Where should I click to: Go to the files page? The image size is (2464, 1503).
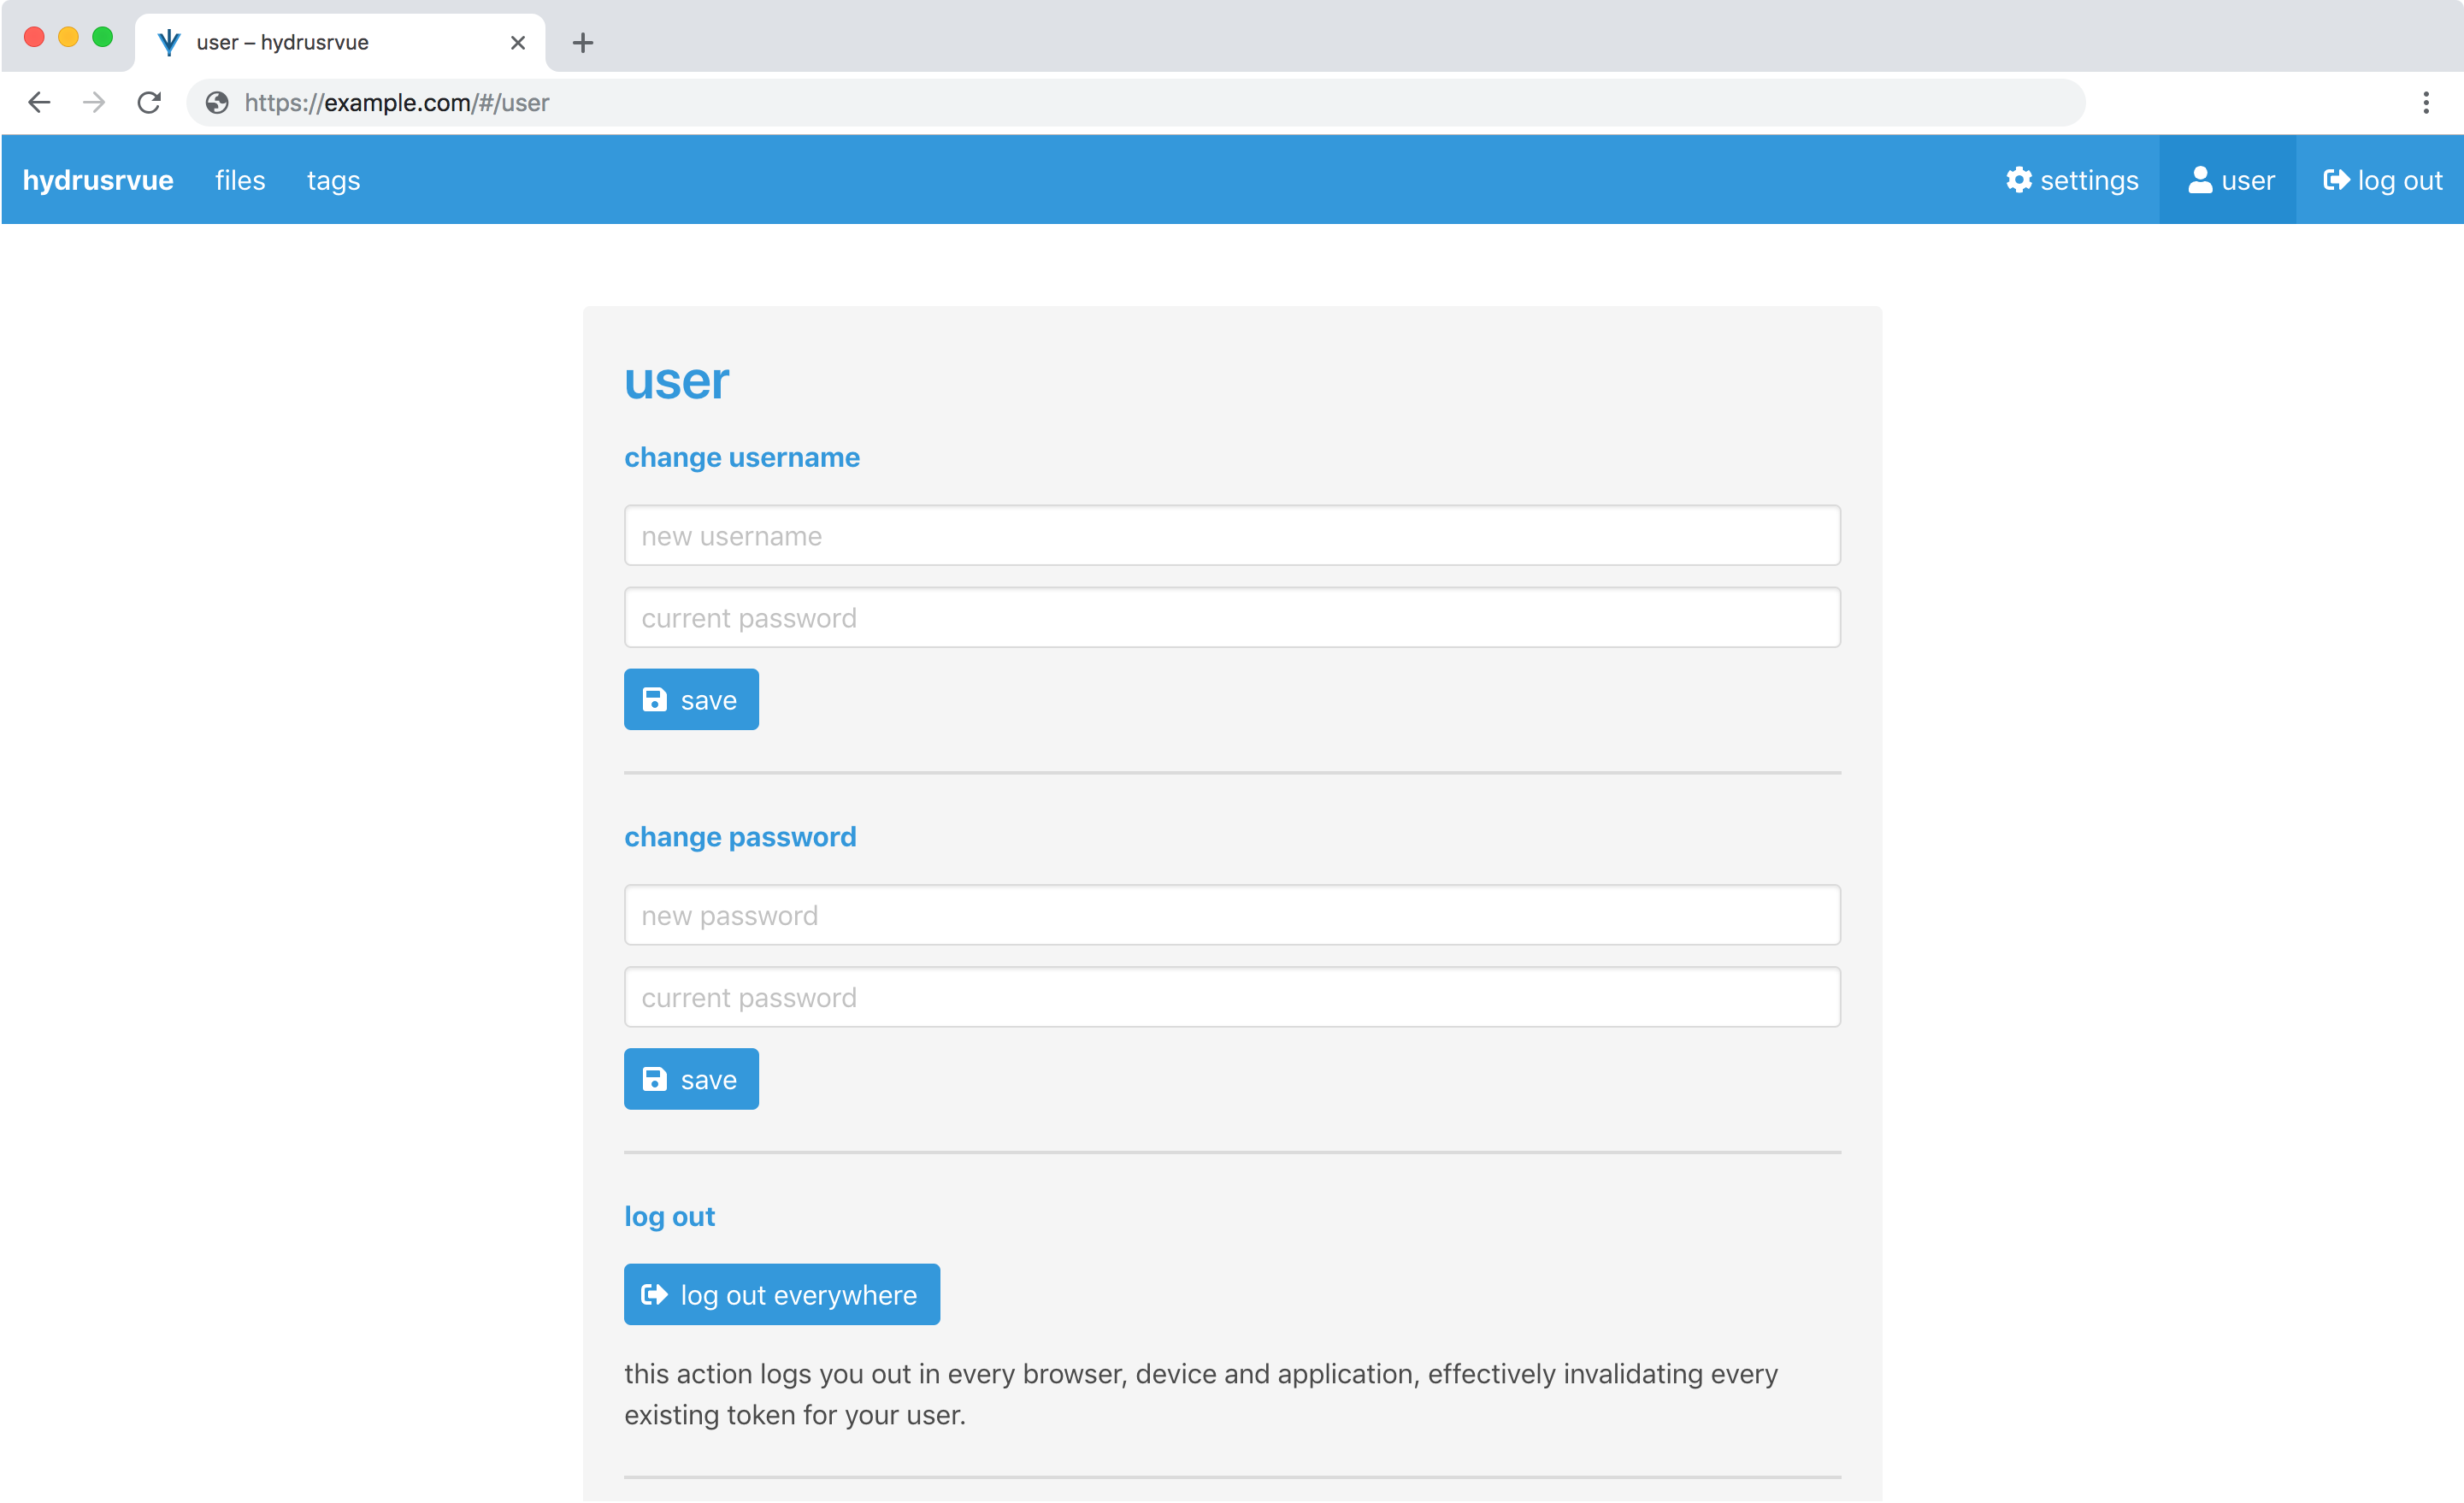coord(240,180)
